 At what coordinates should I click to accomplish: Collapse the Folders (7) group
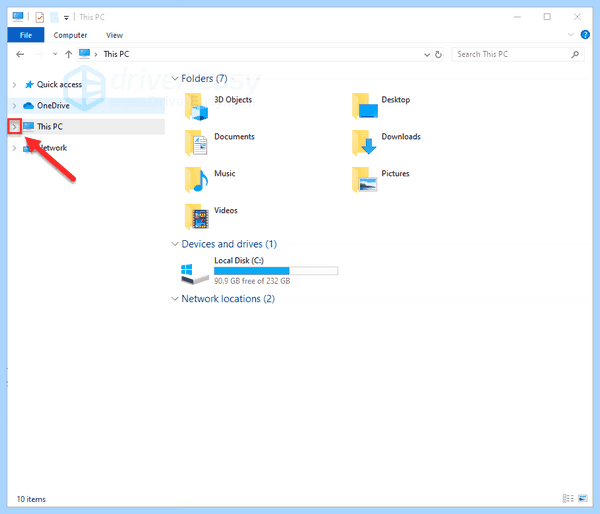tap(175, 78)
